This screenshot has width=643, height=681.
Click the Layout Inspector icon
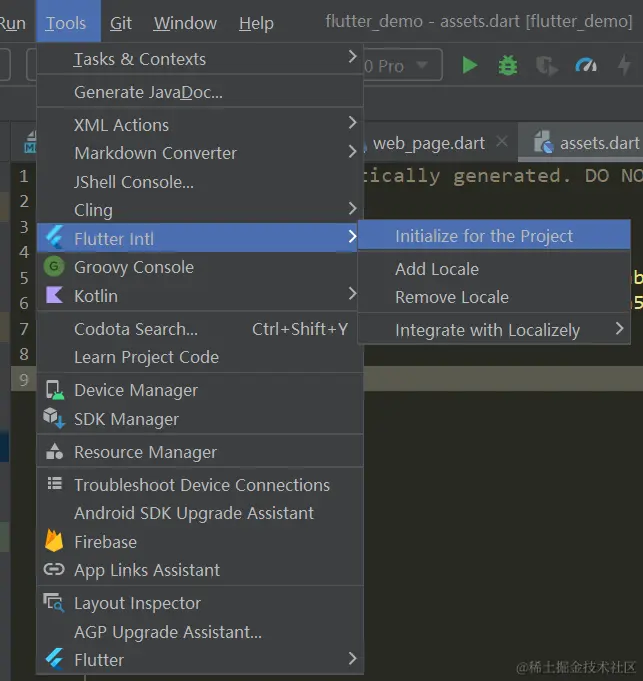pyautogui.click(x=54, y=603)
